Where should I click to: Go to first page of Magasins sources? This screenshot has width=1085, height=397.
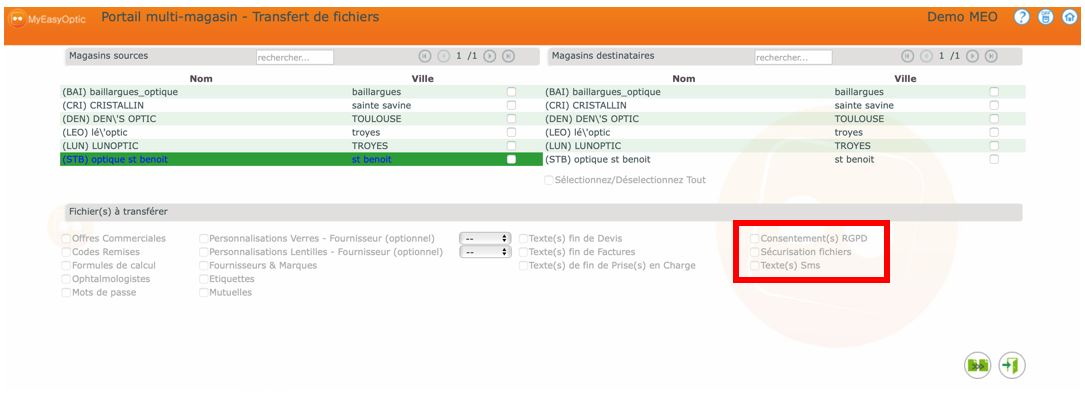click(x=425, y=56)
